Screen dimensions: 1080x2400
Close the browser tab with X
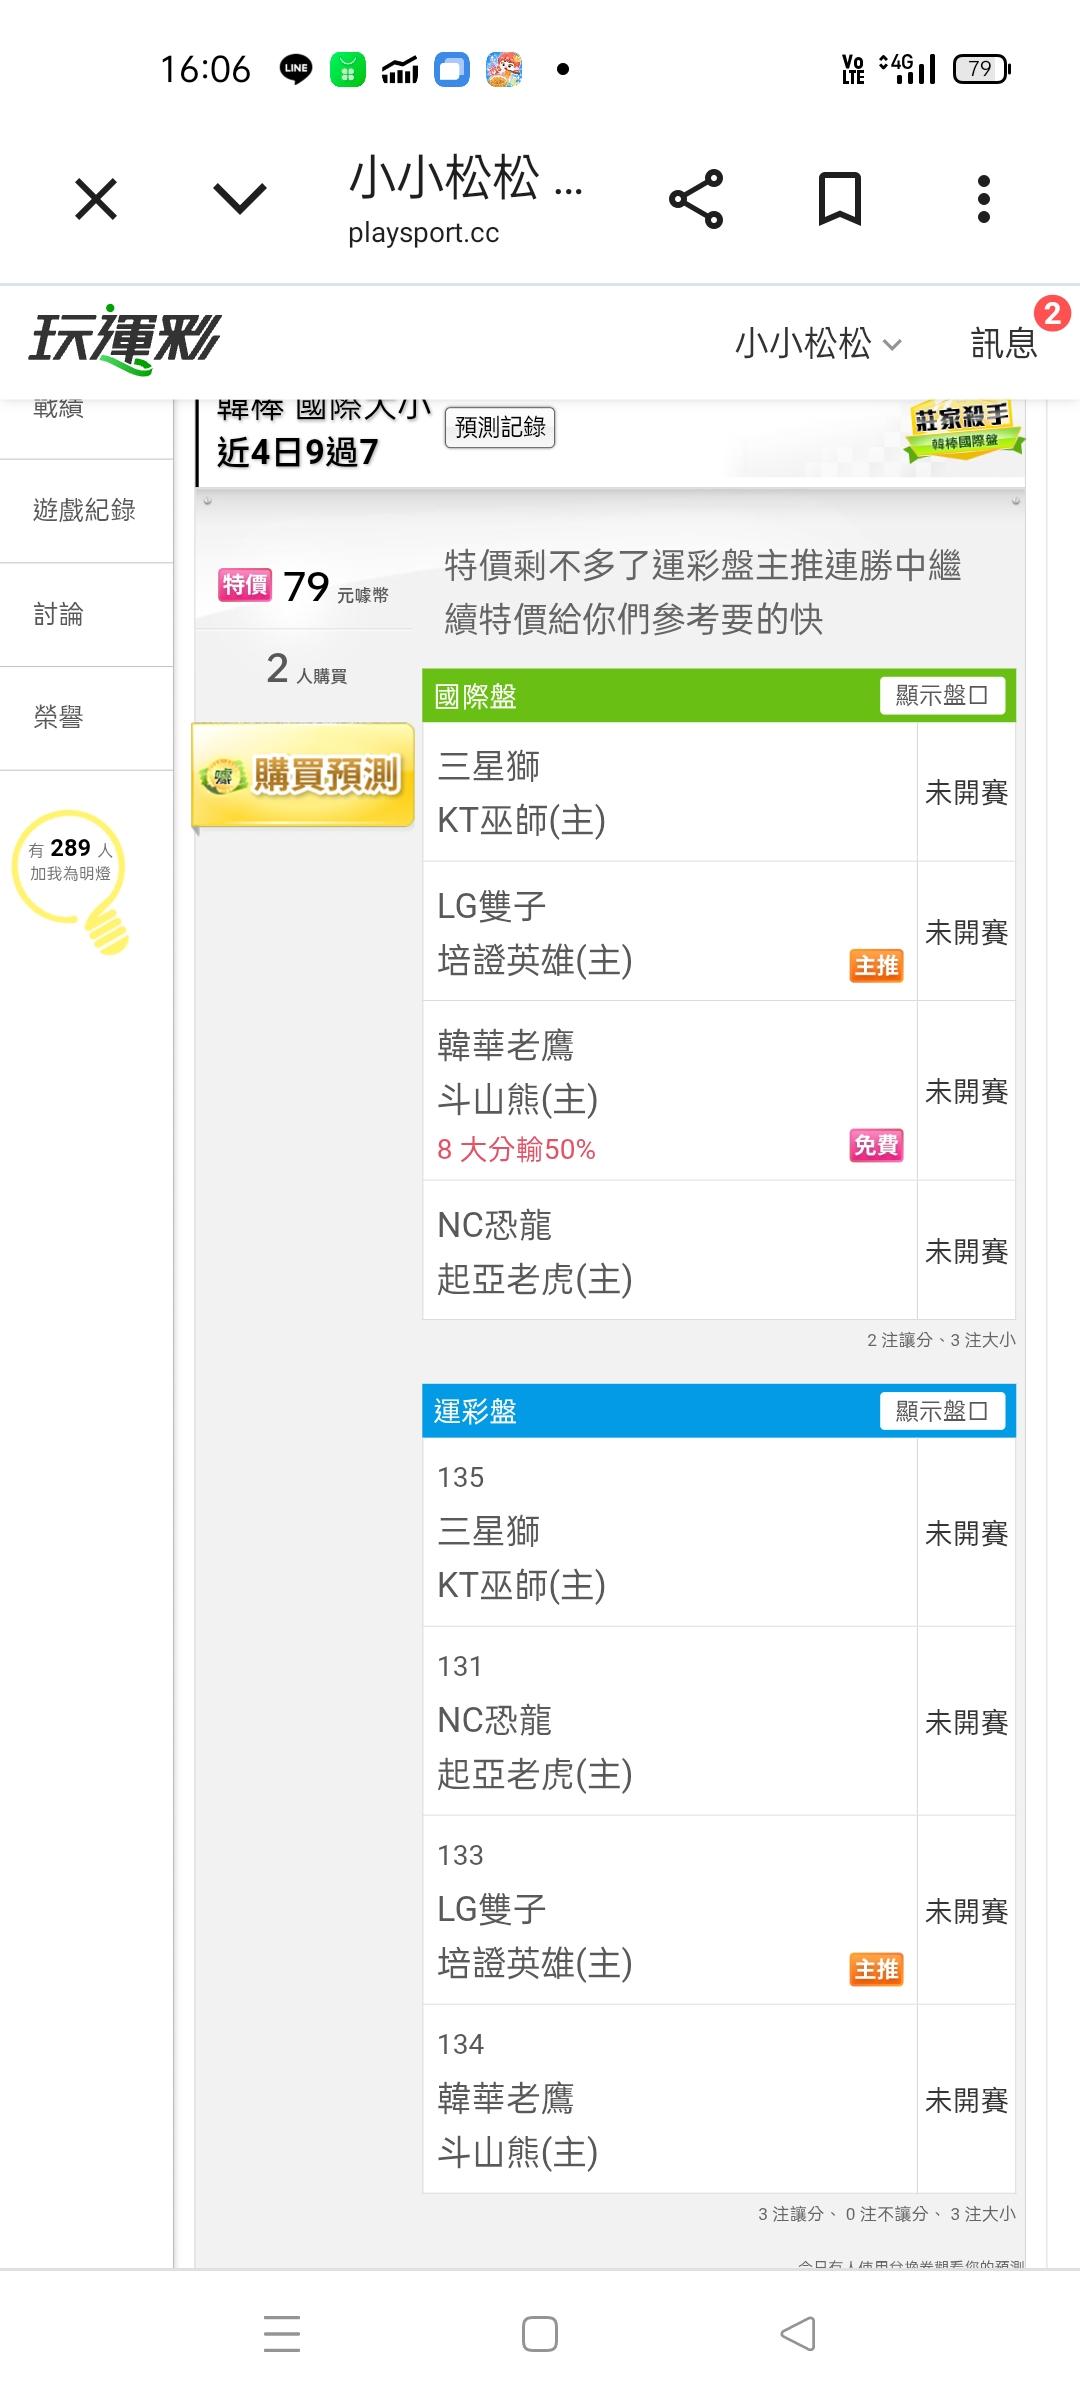coord(96,199)
